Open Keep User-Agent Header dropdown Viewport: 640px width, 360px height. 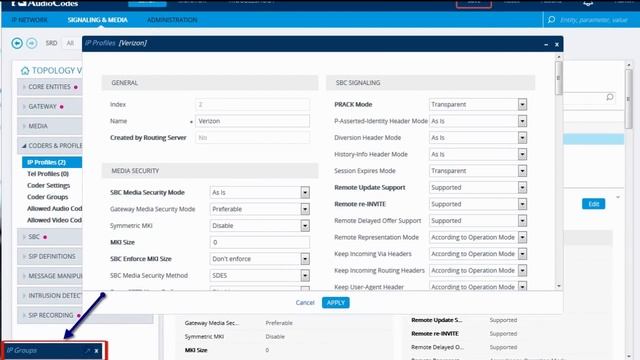click(522, 287)
